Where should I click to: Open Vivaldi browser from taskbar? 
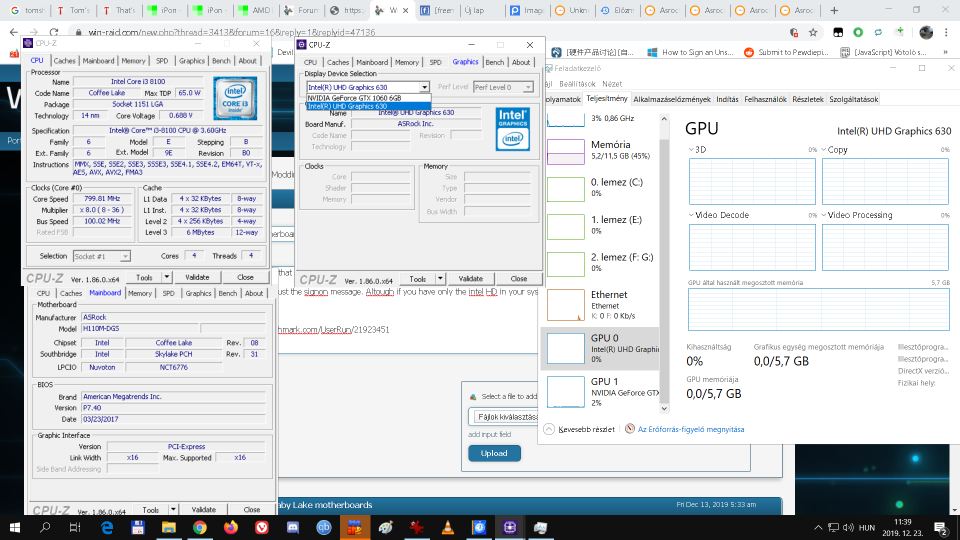pyautogui.click(x=261, y=527)
